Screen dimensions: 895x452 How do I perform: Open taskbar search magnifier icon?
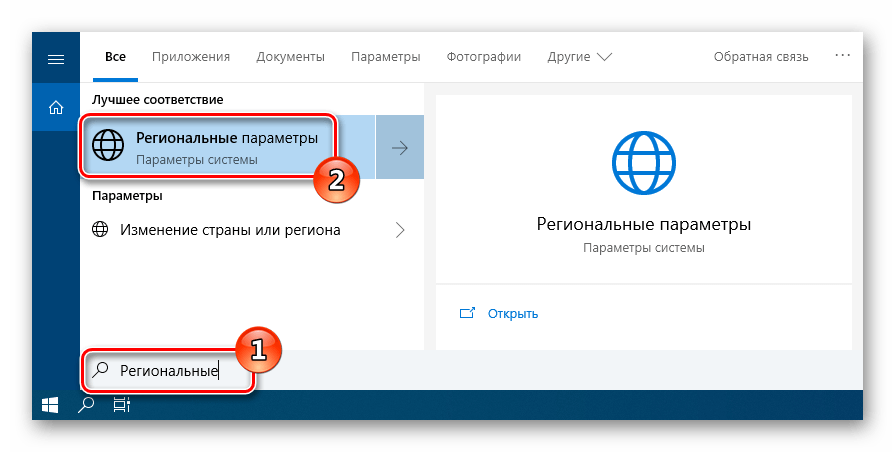tap(86, 405)
